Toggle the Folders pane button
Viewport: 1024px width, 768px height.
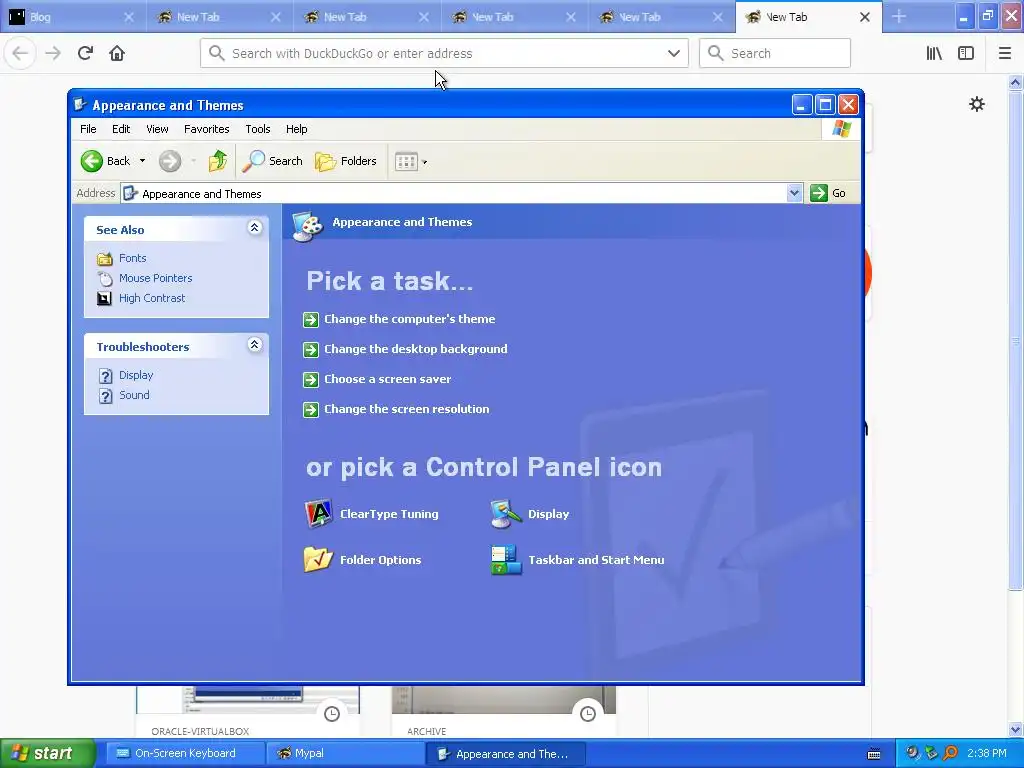(x=346, y=161)
